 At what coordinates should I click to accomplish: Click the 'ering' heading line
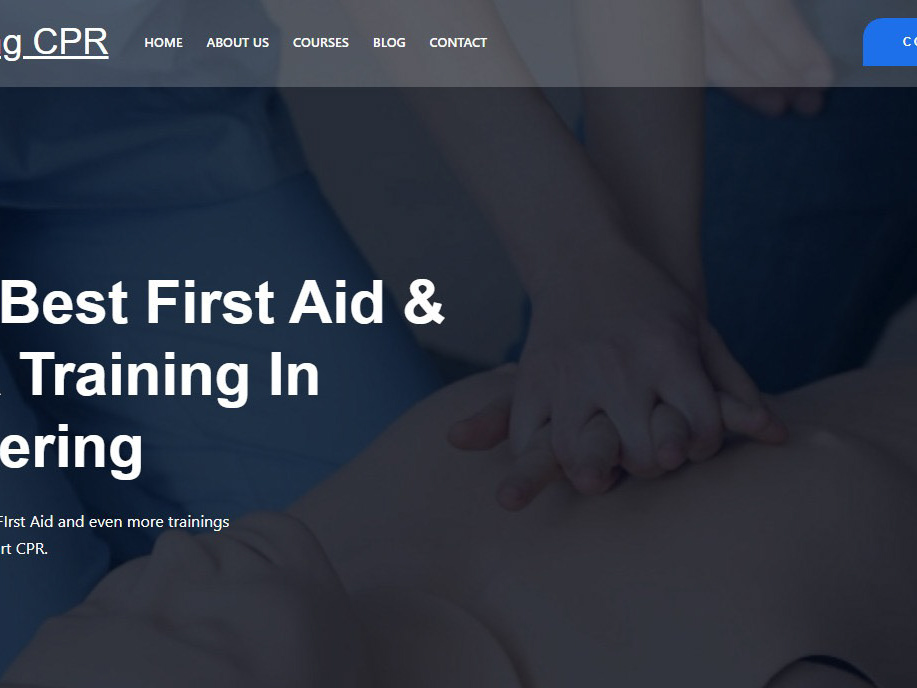click(x=71, y=448)
